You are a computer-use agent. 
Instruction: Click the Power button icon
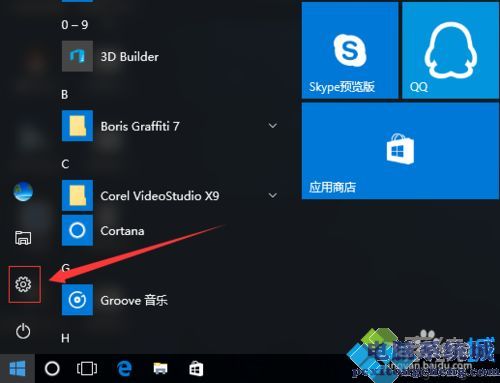(23, 331)
